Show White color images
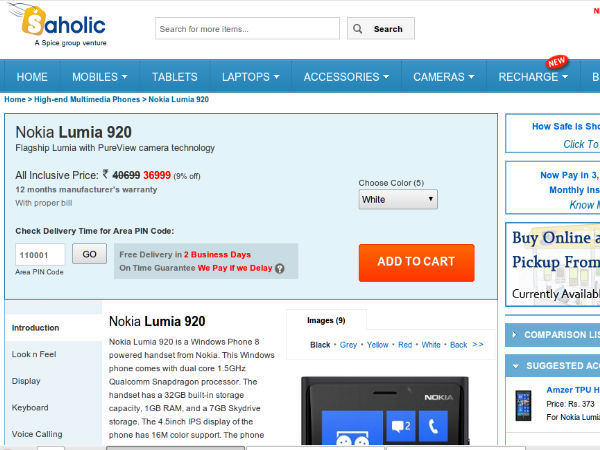The height and width of the screenshot is (450, 600). point(431,345)
